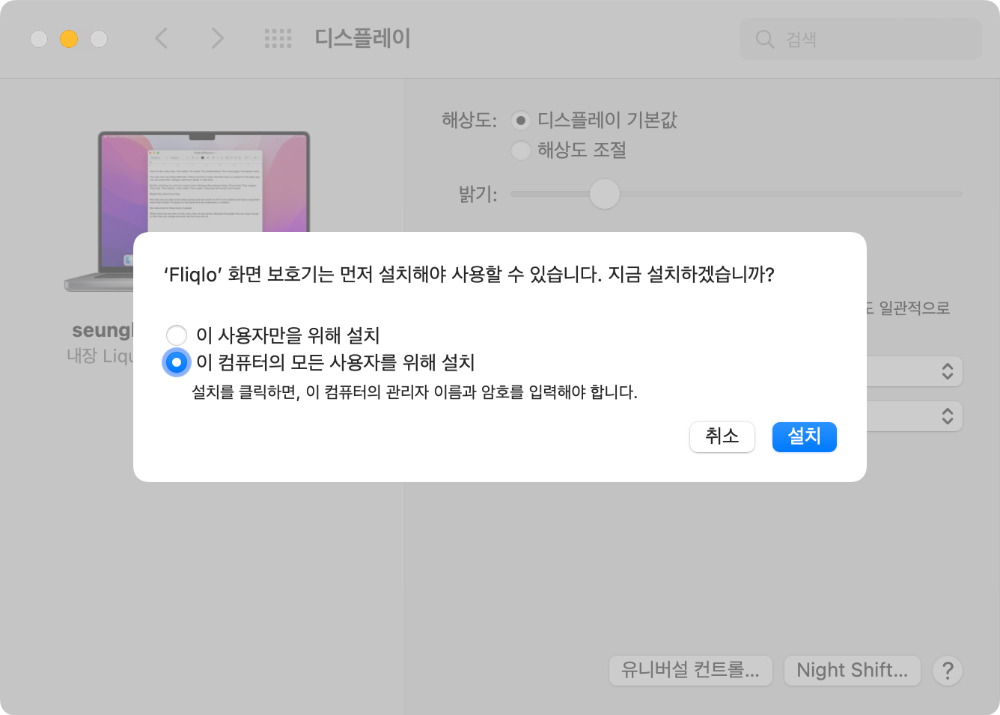
Task: Open 유니버설 컨트롤... button
Action: coord(690,670)
